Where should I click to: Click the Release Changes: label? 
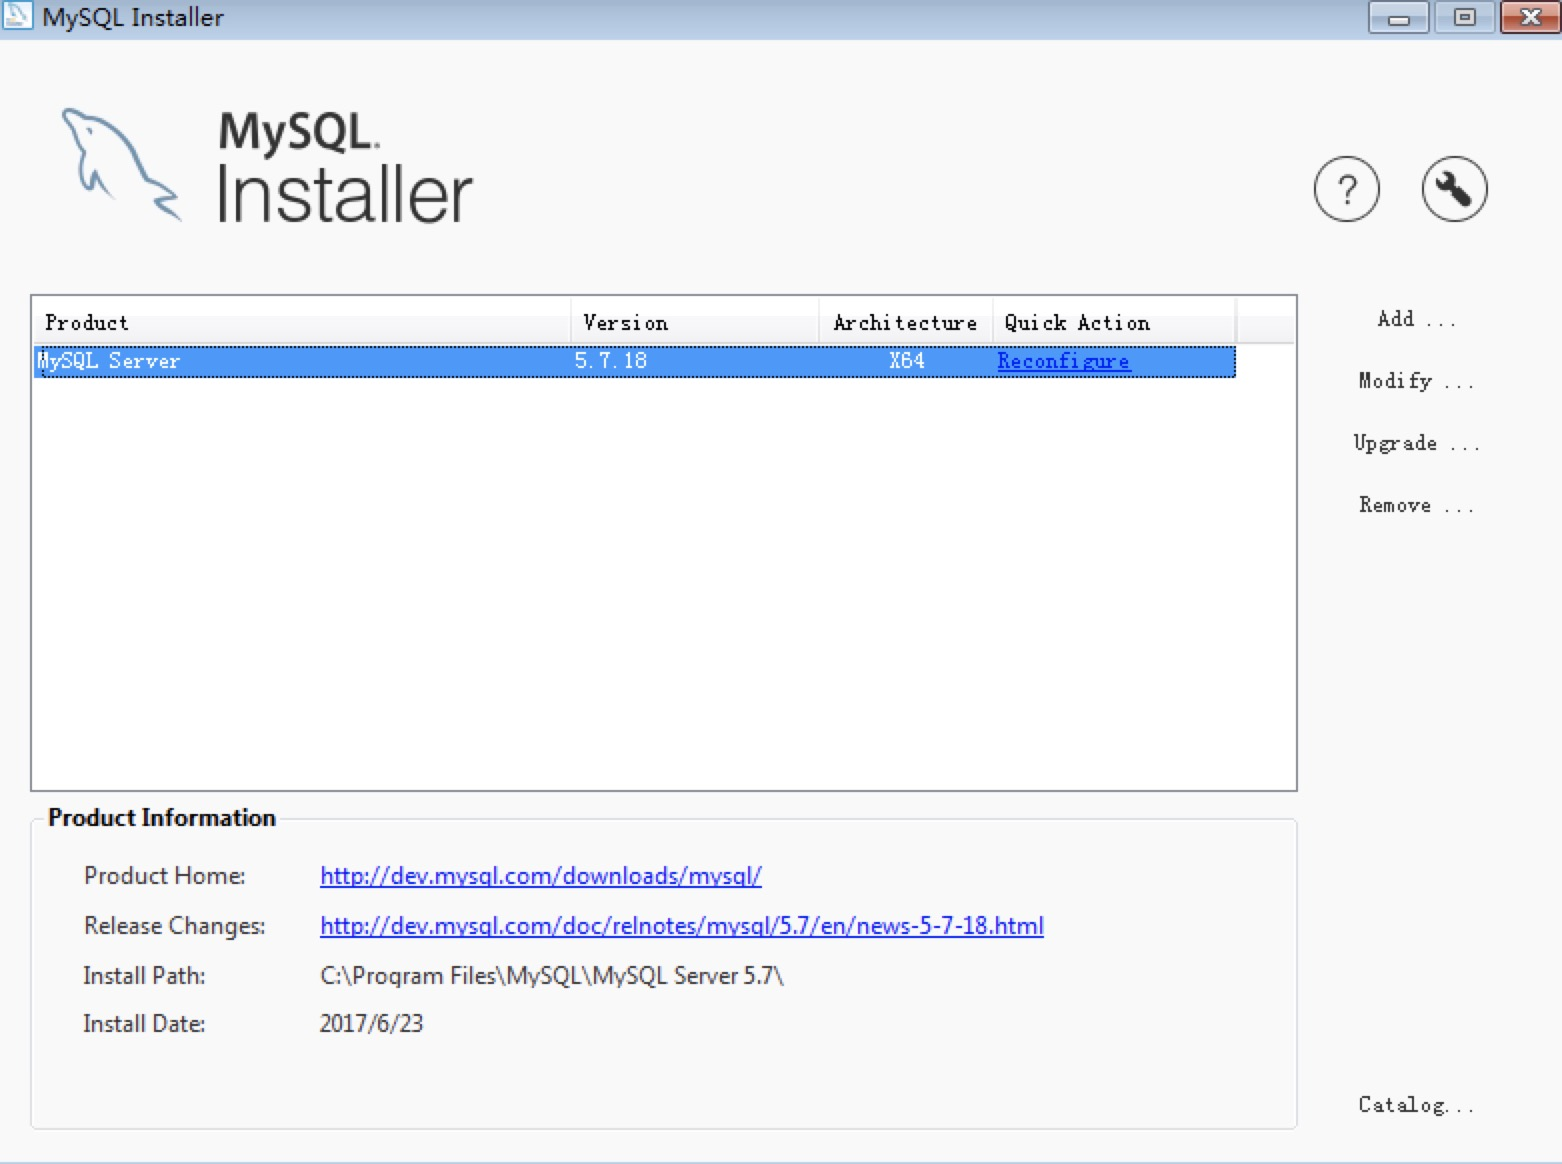pyautogui.click(x=175, y=926)
